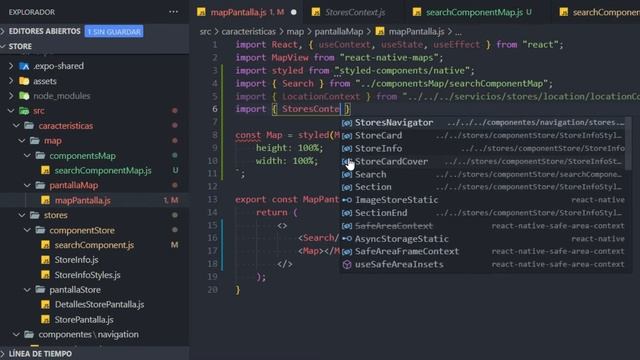Switch to the mapPantalla.js editor tab

coord(247,12)
